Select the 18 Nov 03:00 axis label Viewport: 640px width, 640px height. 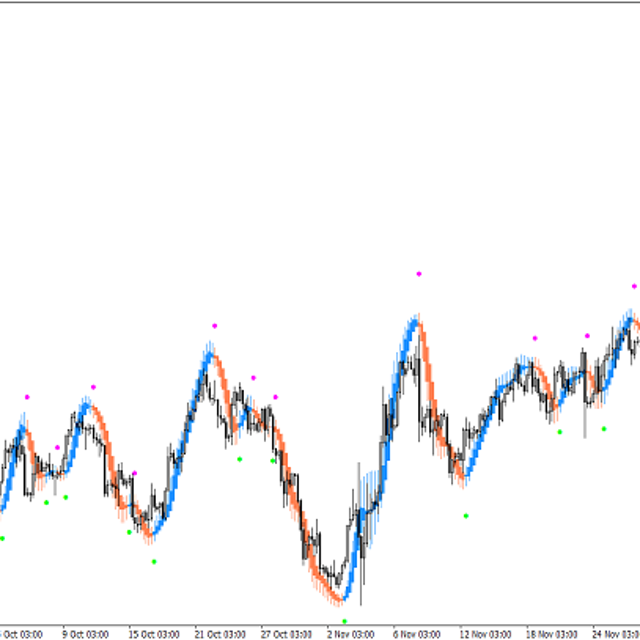[552, 633]
